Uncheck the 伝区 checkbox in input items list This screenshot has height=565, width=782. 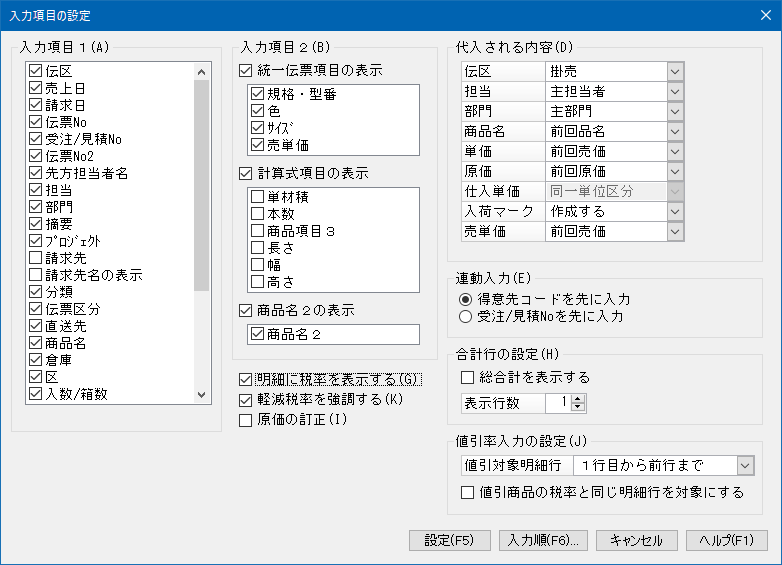coord(36,72)
